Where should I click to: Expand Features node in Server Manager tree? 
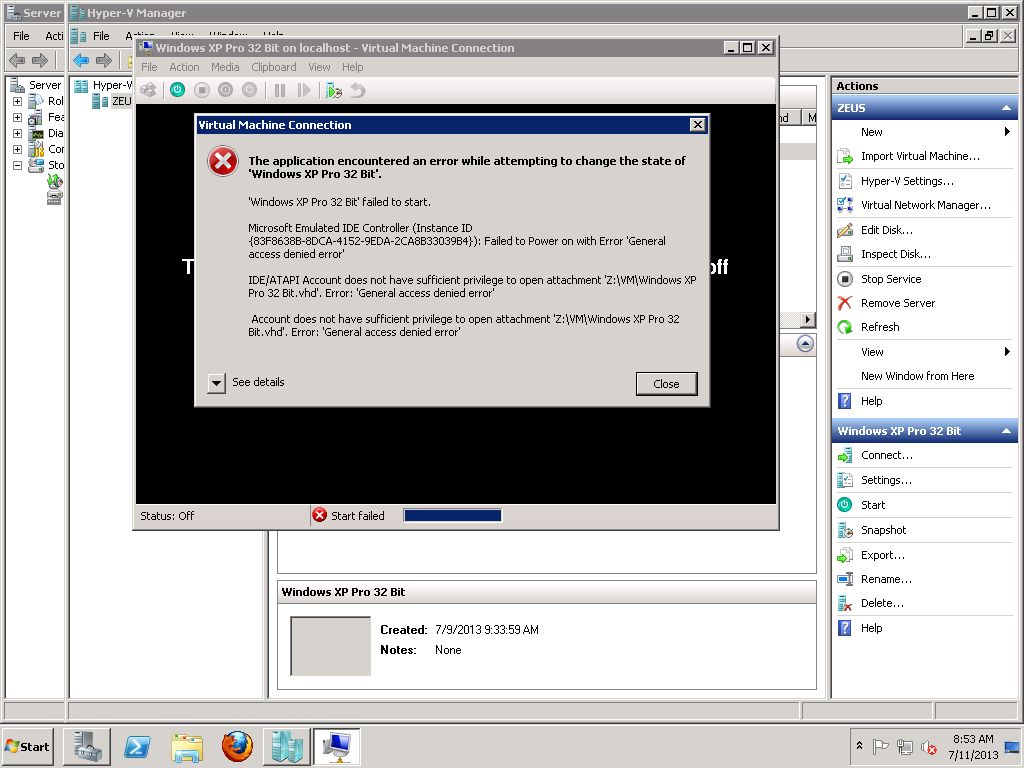(18, 118)
